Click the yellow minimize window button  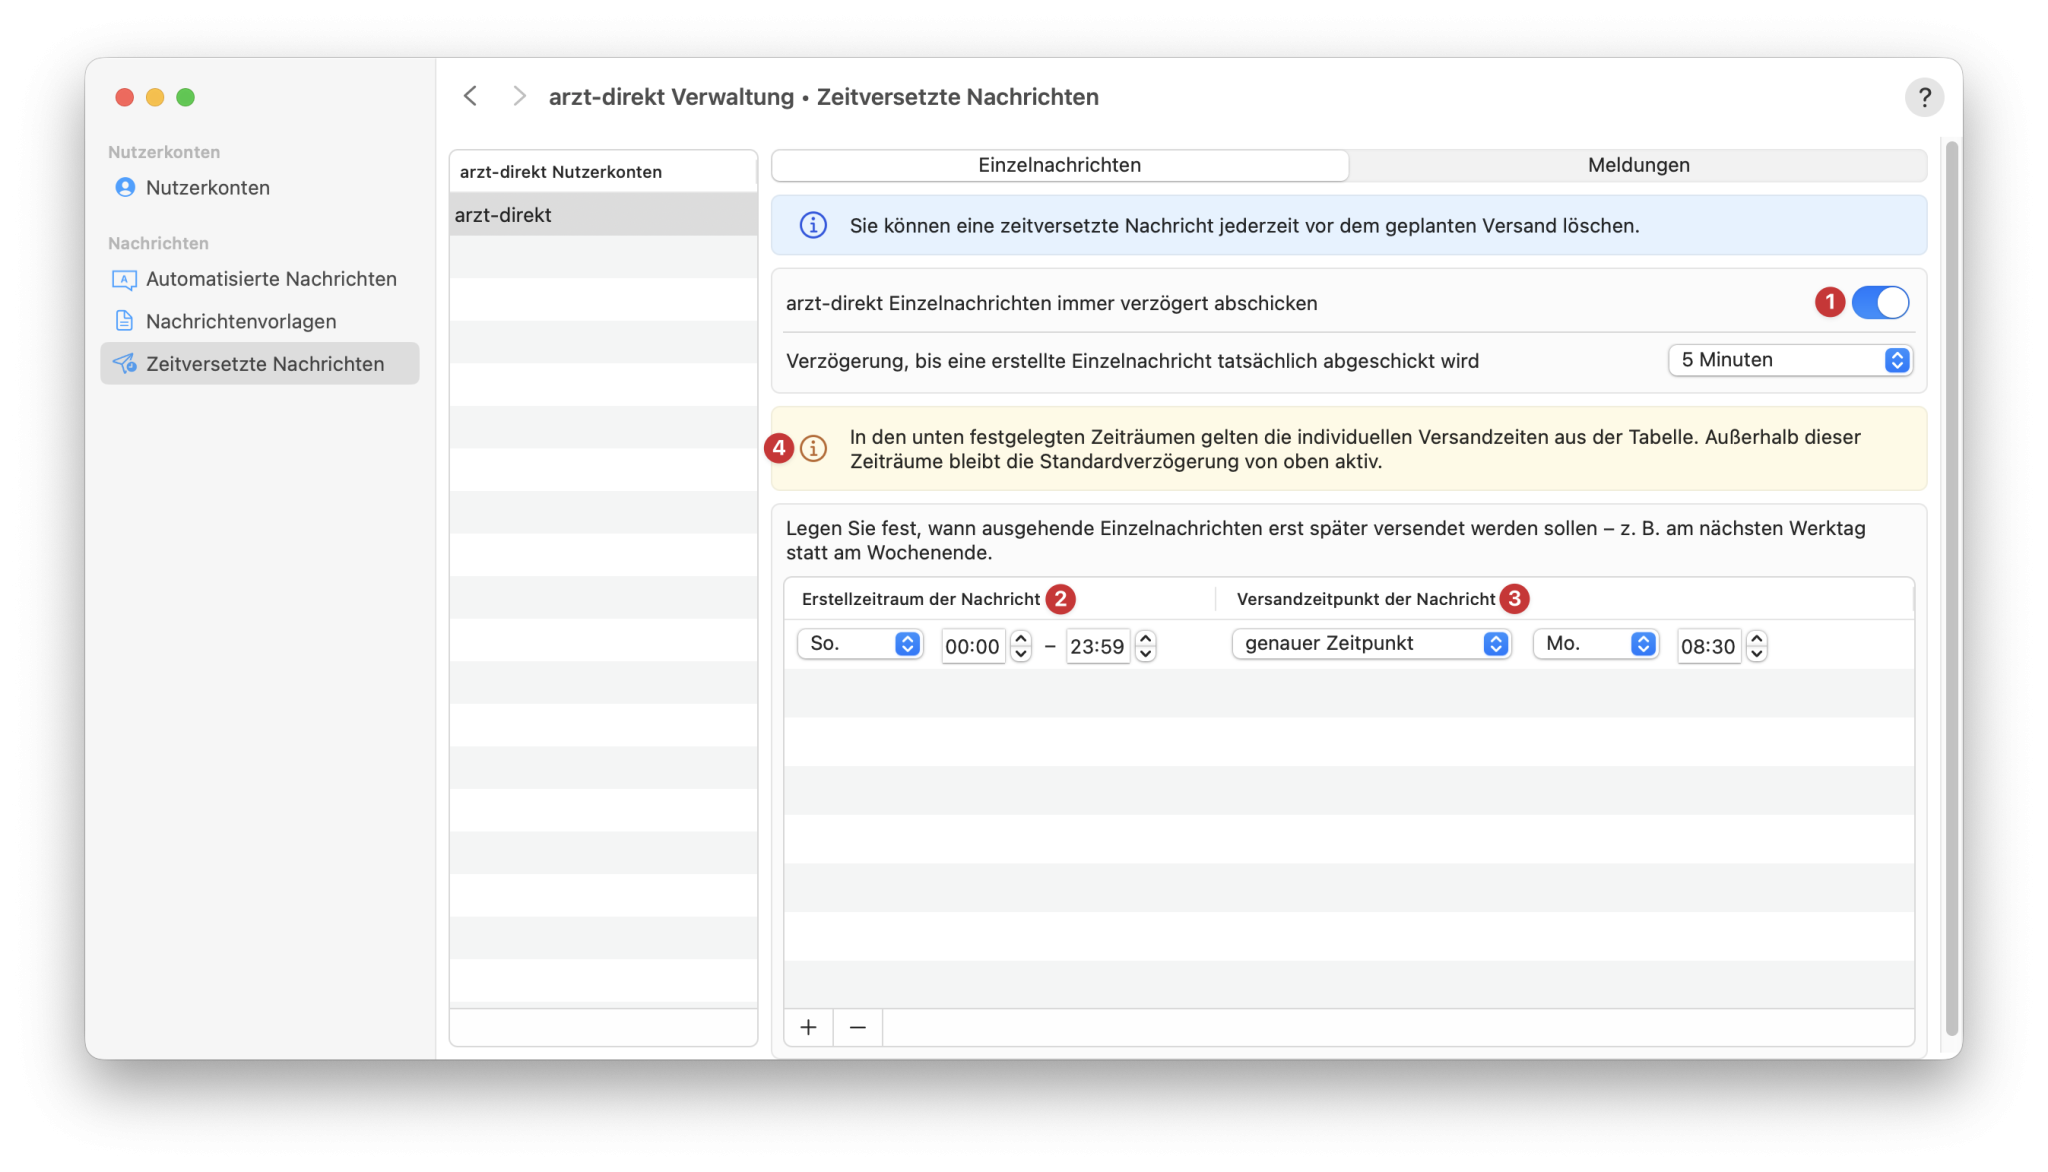(x=155, y=97)
